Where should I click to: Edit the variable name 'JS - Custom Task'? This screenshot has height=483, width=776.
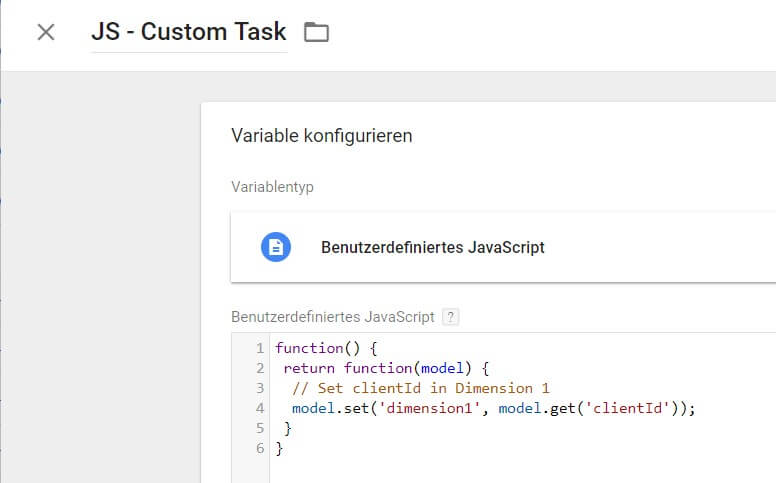[x=188, y=32]
